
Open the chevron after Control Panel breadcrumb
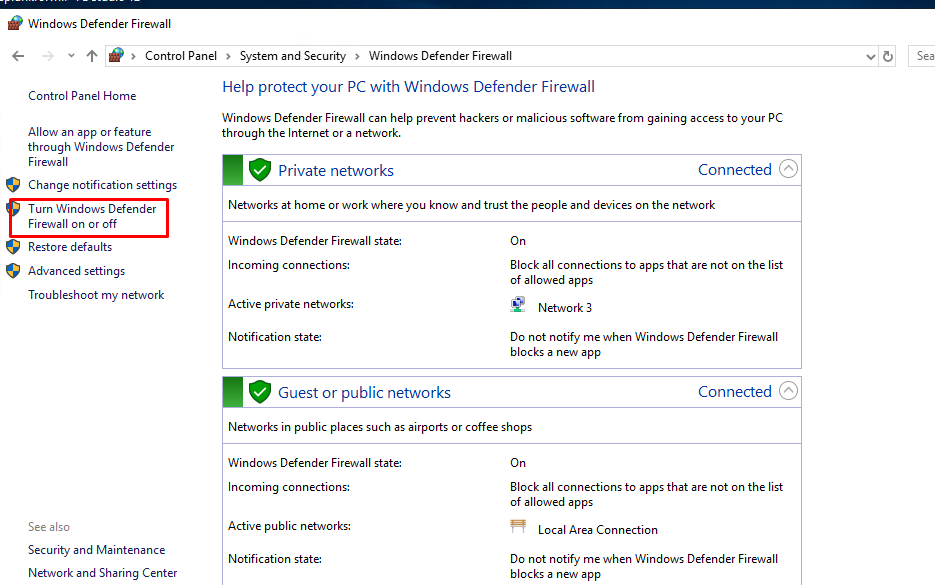coord(228,57)
